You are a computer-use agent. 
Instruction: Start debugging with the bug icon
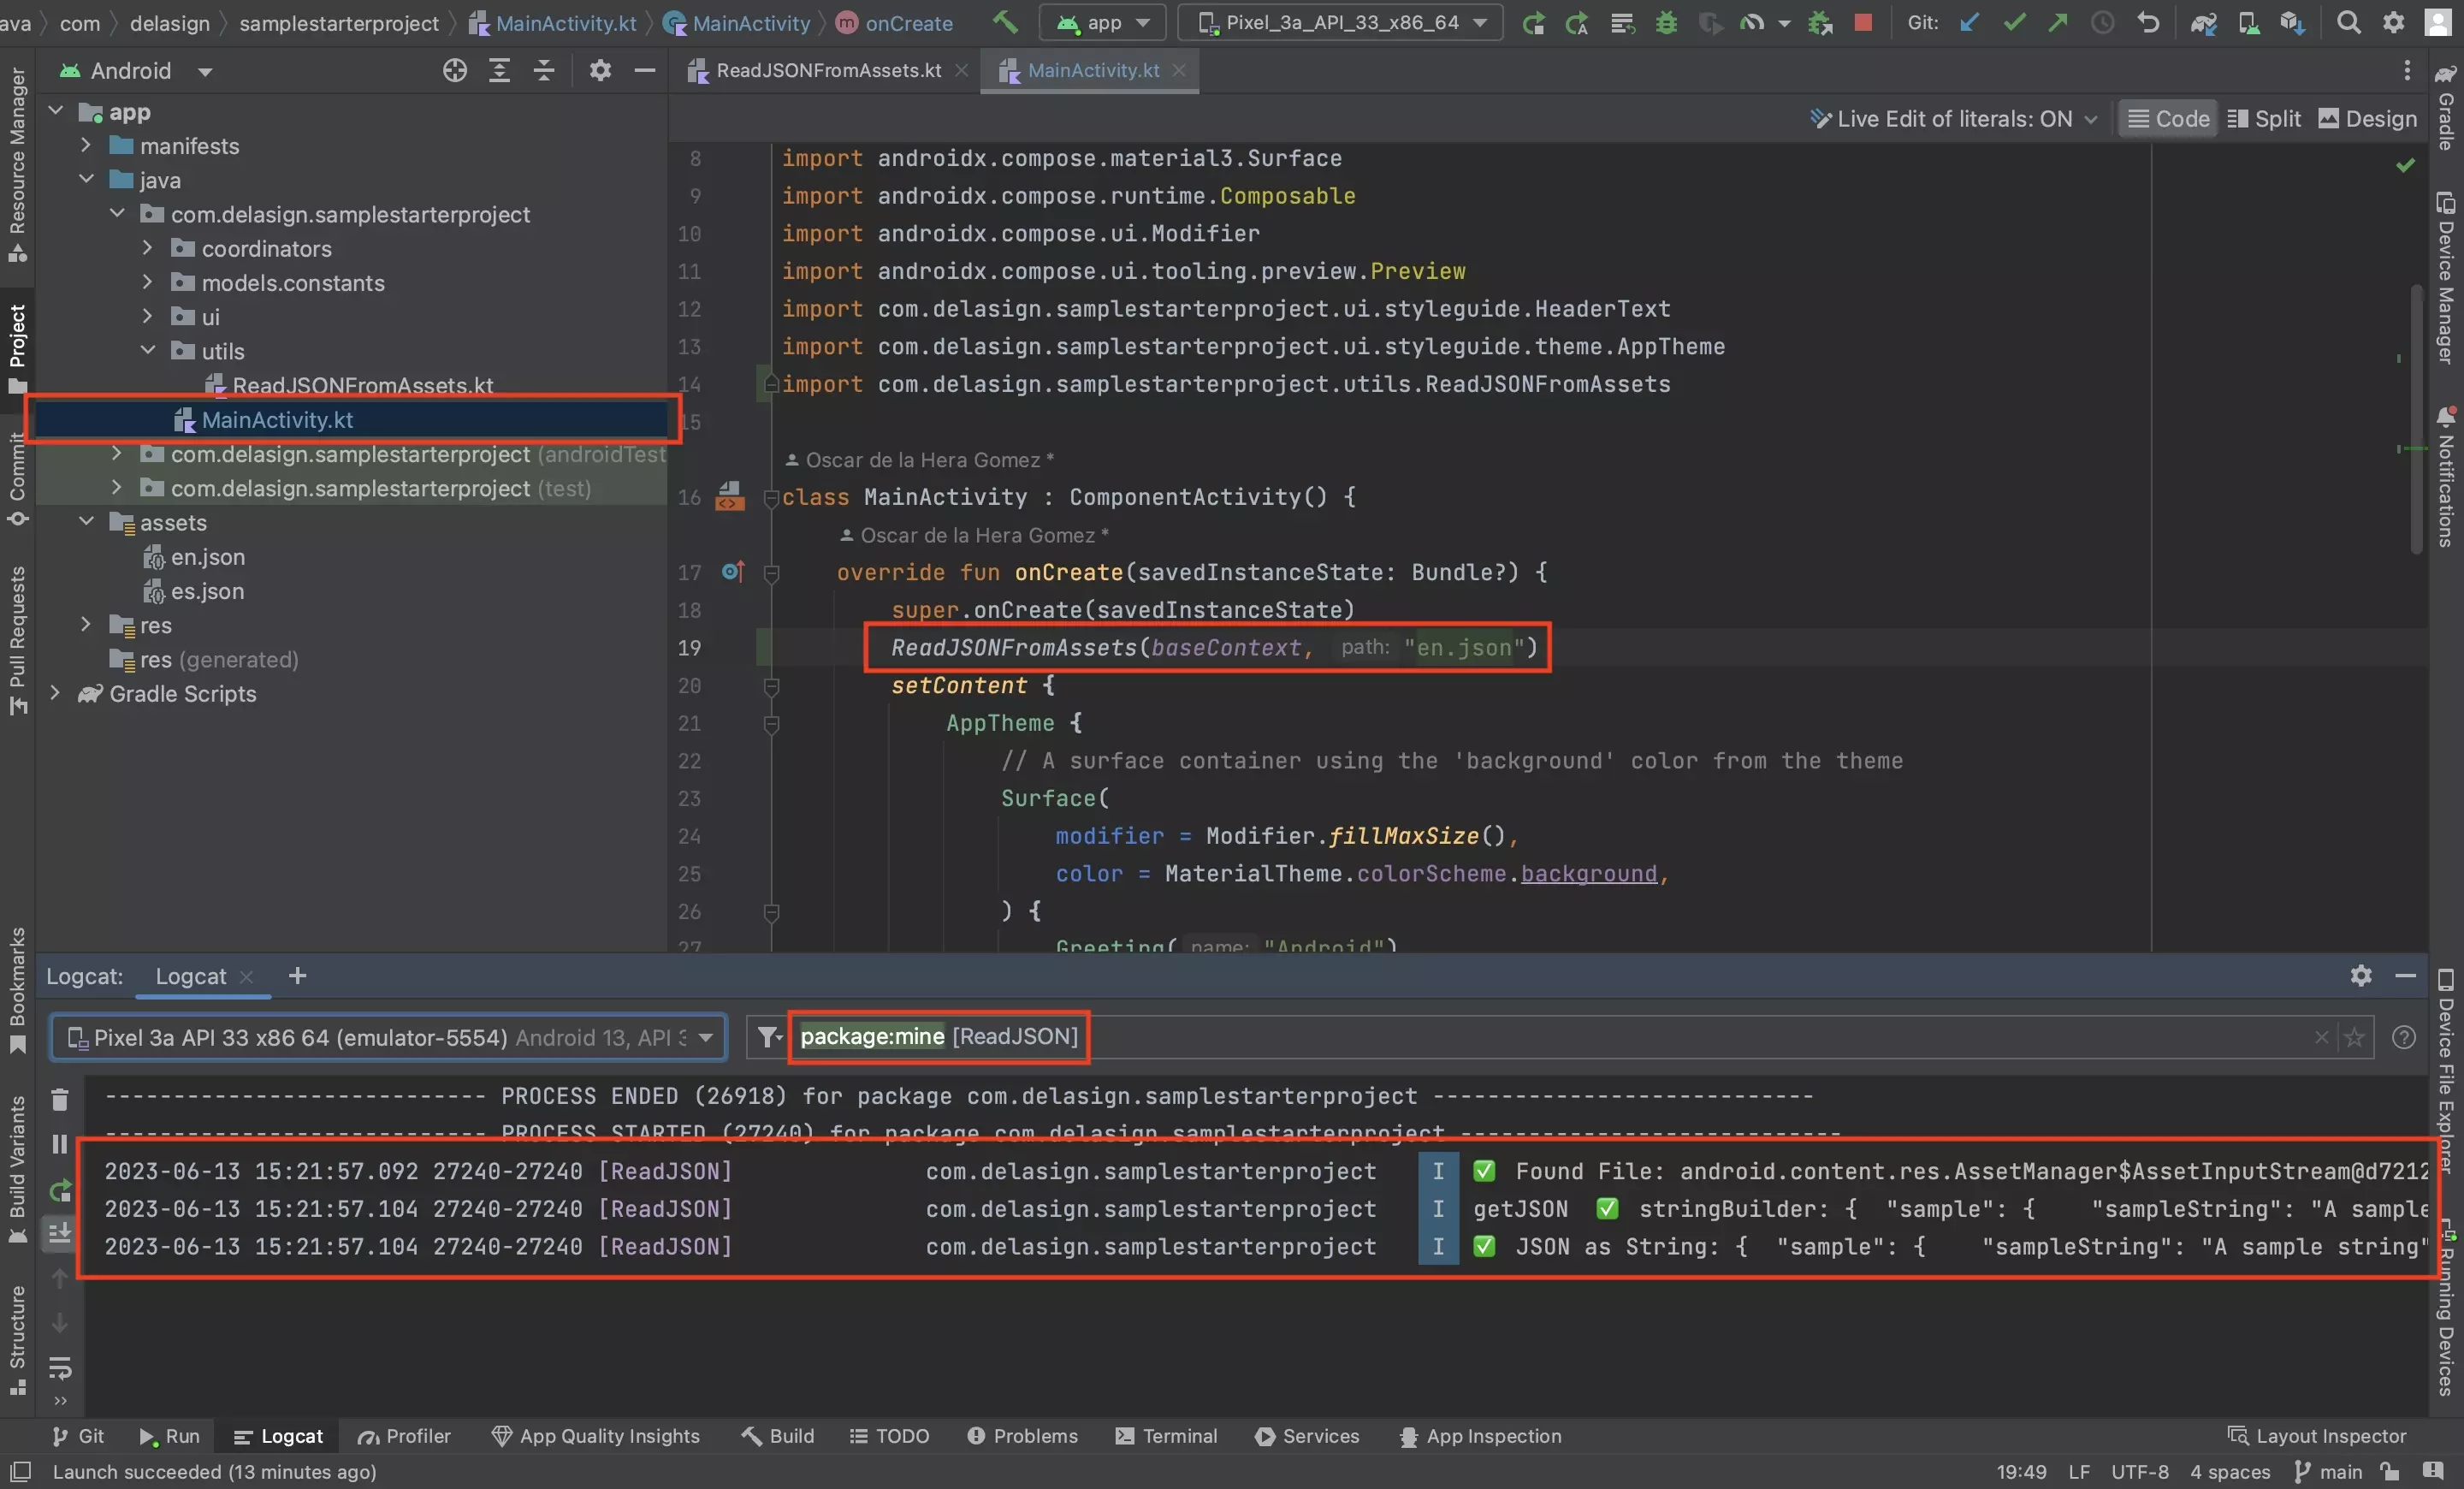1666,22
